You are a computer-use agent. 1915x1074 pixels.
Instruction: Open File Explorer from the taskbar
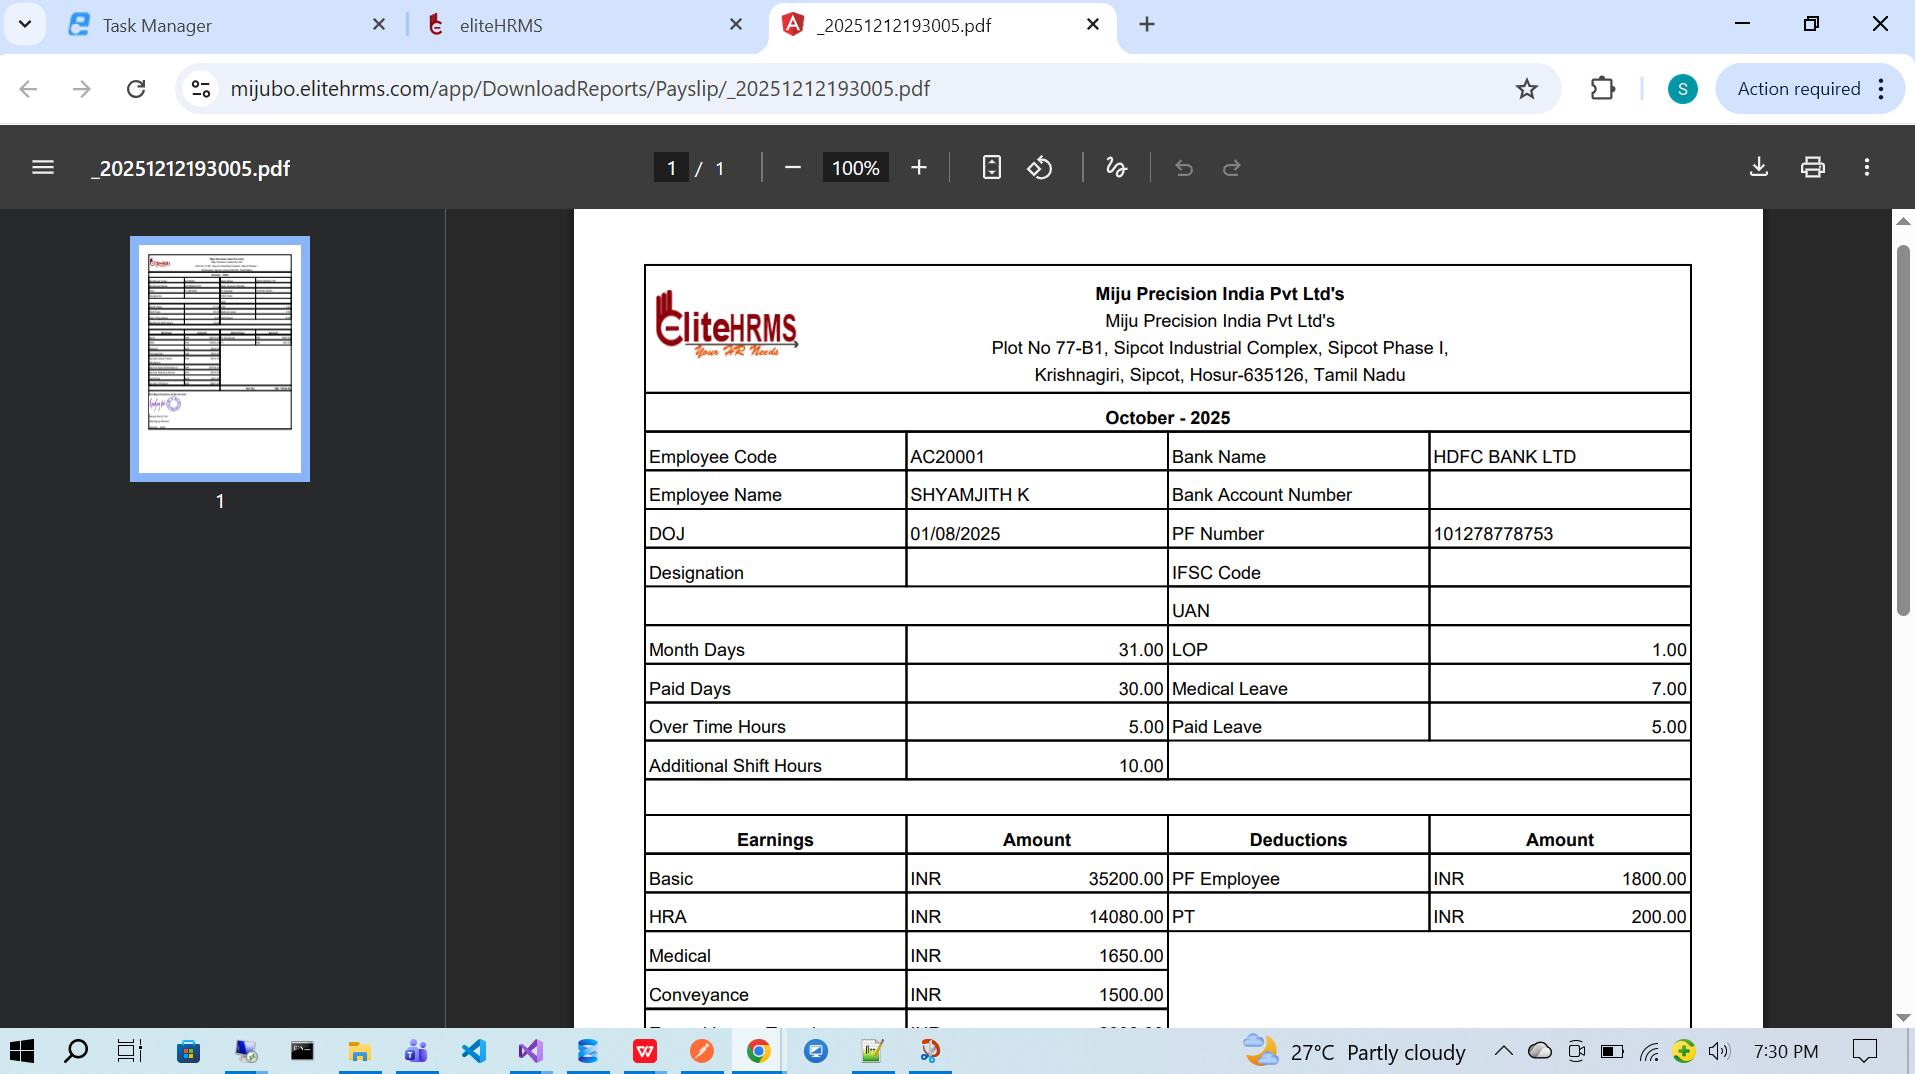pyautogui.click(x=359, y=1051)
